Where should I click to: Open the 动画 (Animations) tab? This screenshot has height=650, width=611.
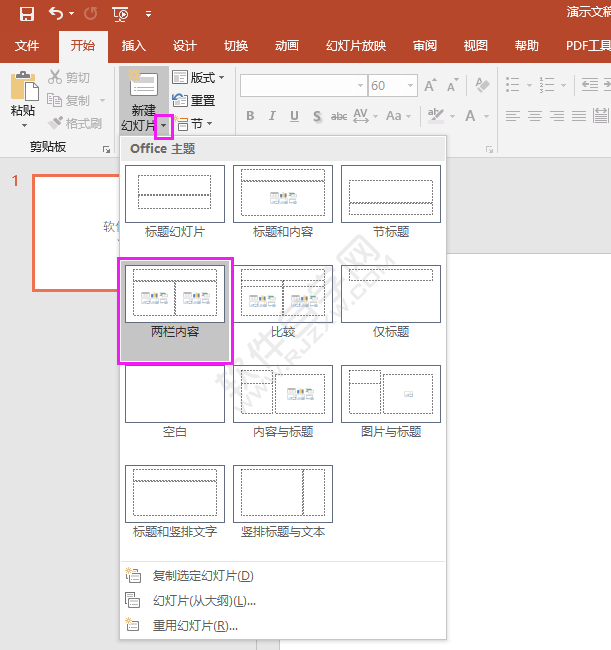[x=287, y=45]
